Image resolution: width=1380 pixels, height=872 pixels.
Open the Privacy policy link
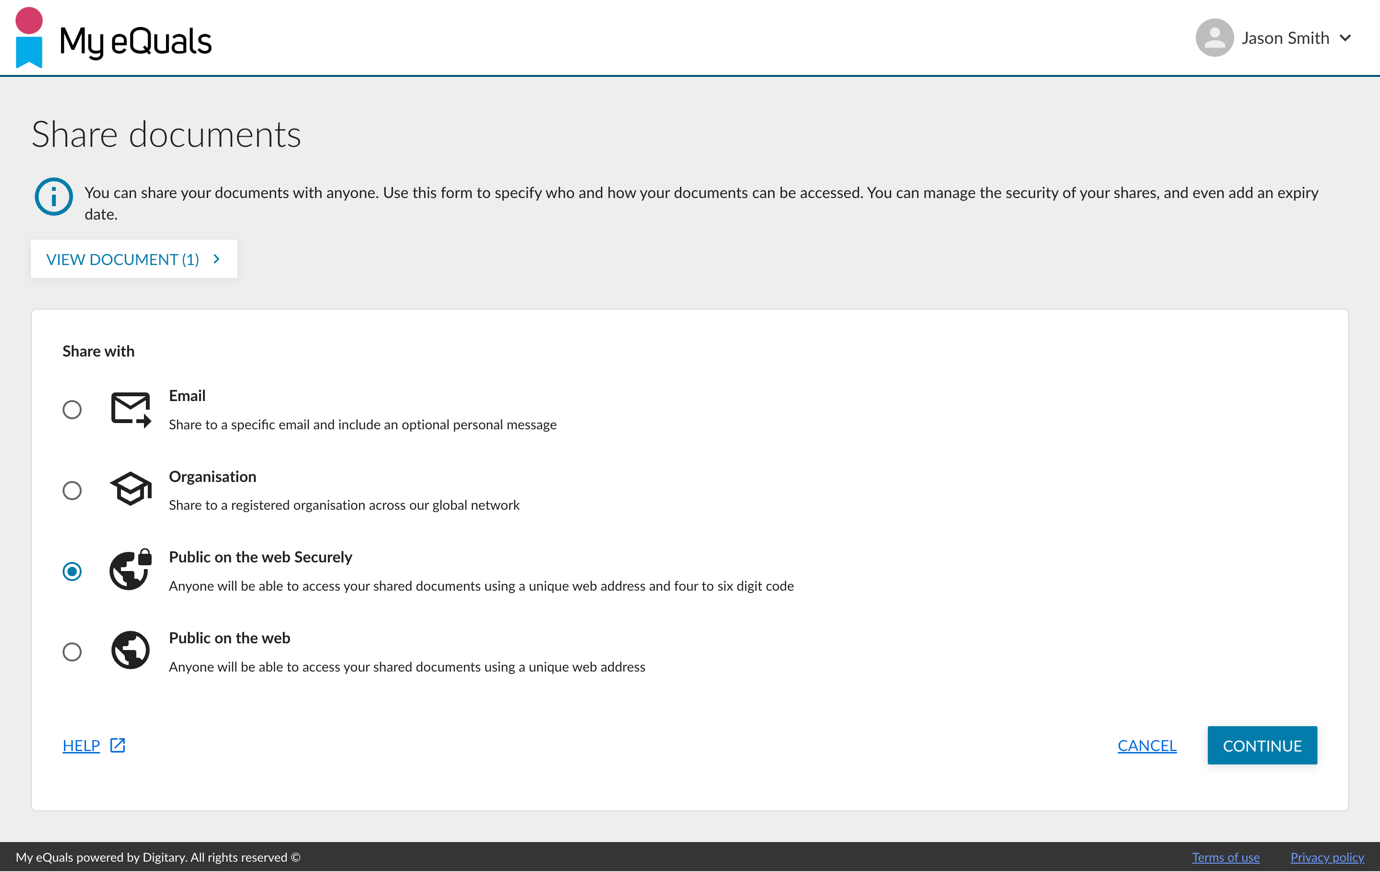pos(1327,858)
